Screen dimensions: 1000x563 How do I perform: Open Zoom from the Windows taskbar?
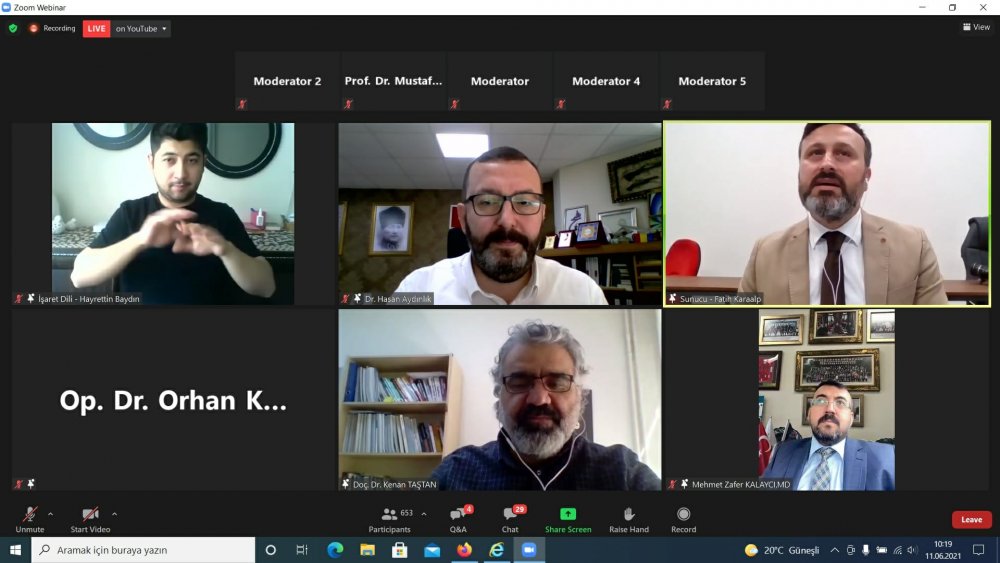tap(529, 550)
